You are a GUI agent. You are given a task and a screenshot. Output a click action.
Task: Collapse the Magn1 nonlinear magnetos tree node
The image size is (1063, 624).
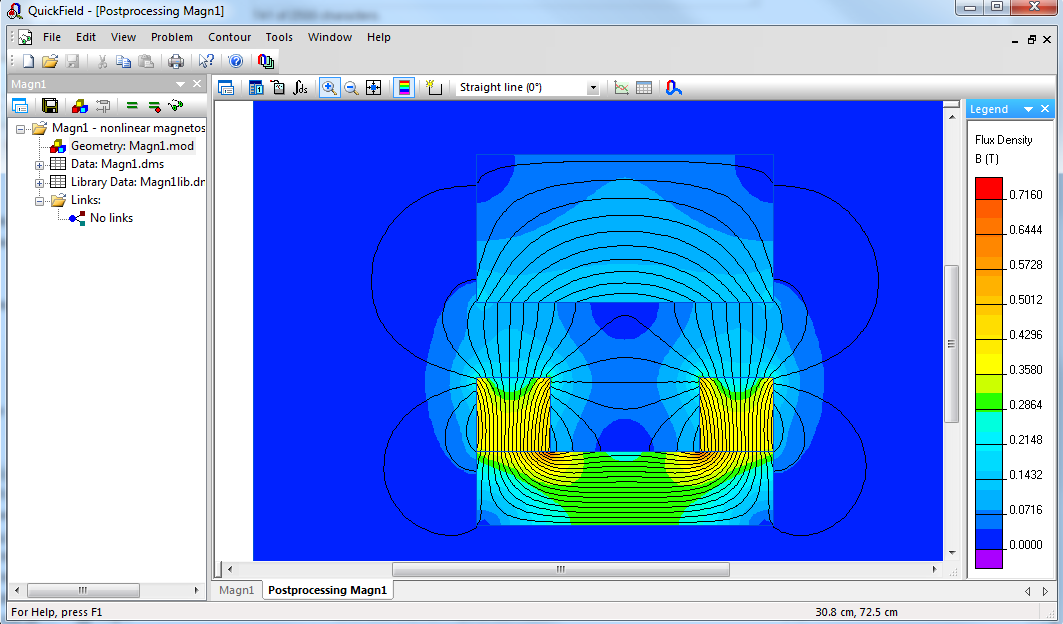[20, 128]
